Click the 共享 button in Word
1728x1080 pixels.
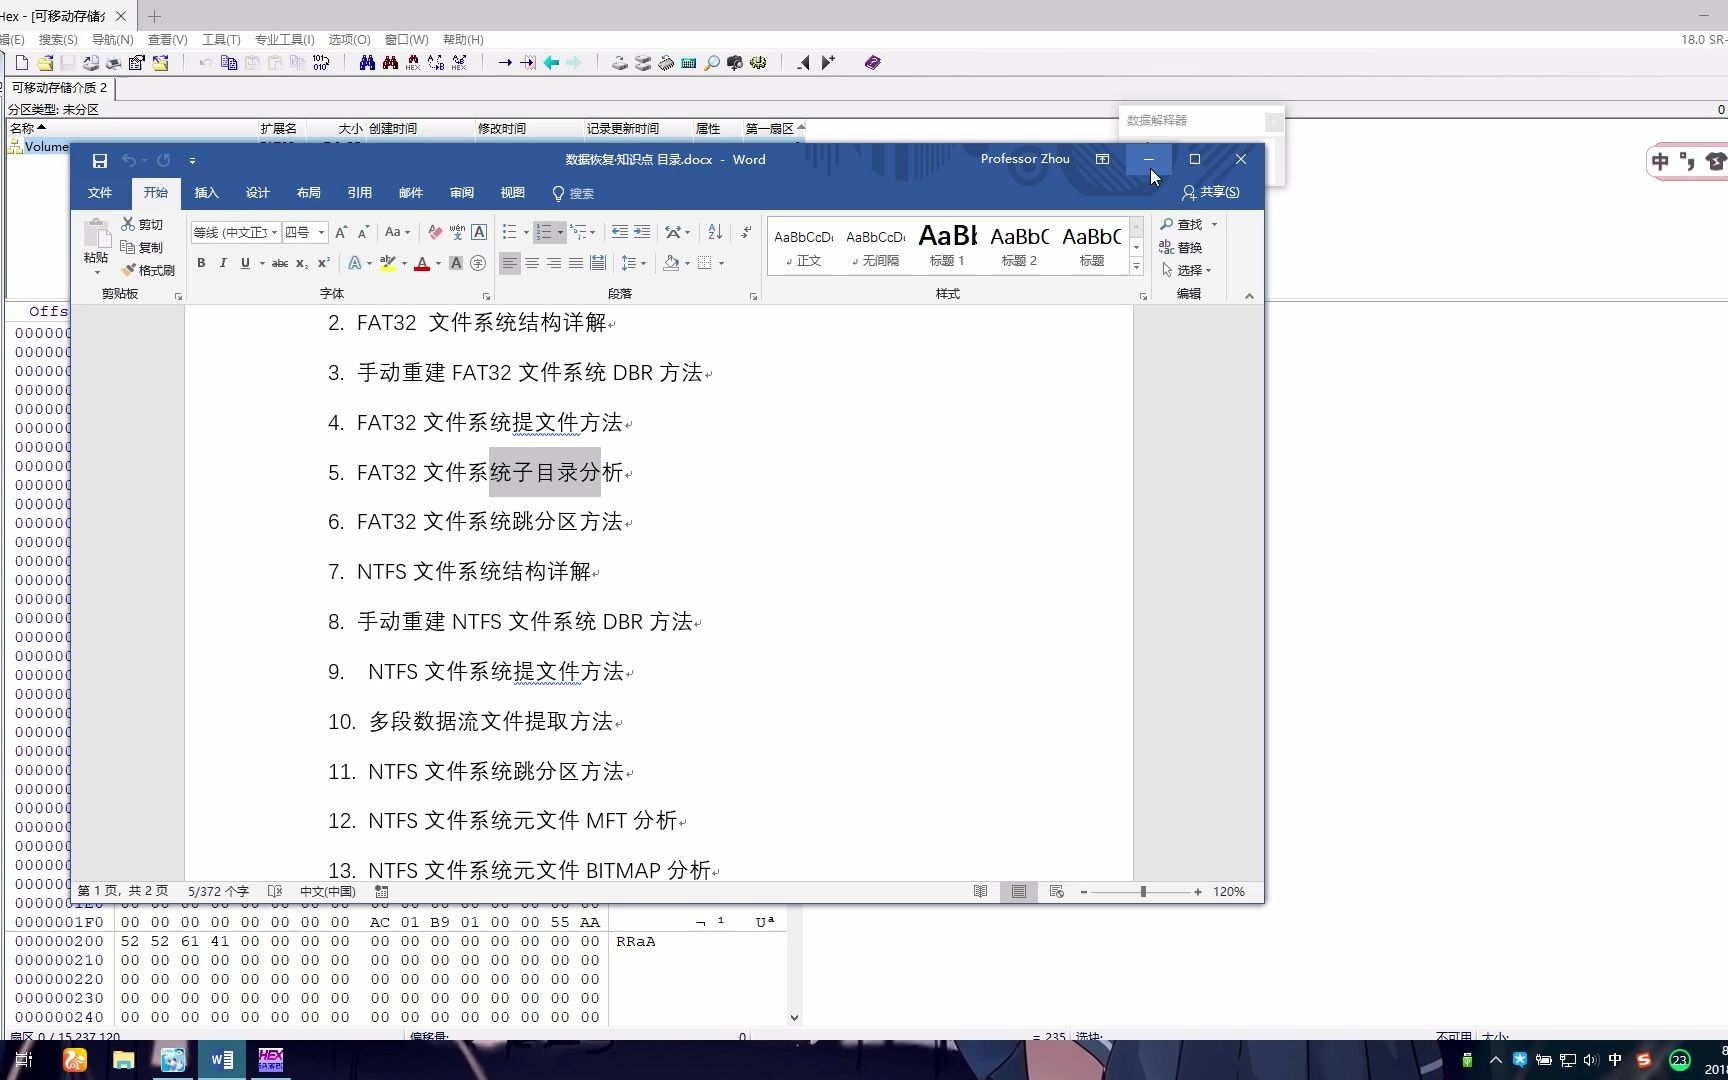[x=1210, y=192]
